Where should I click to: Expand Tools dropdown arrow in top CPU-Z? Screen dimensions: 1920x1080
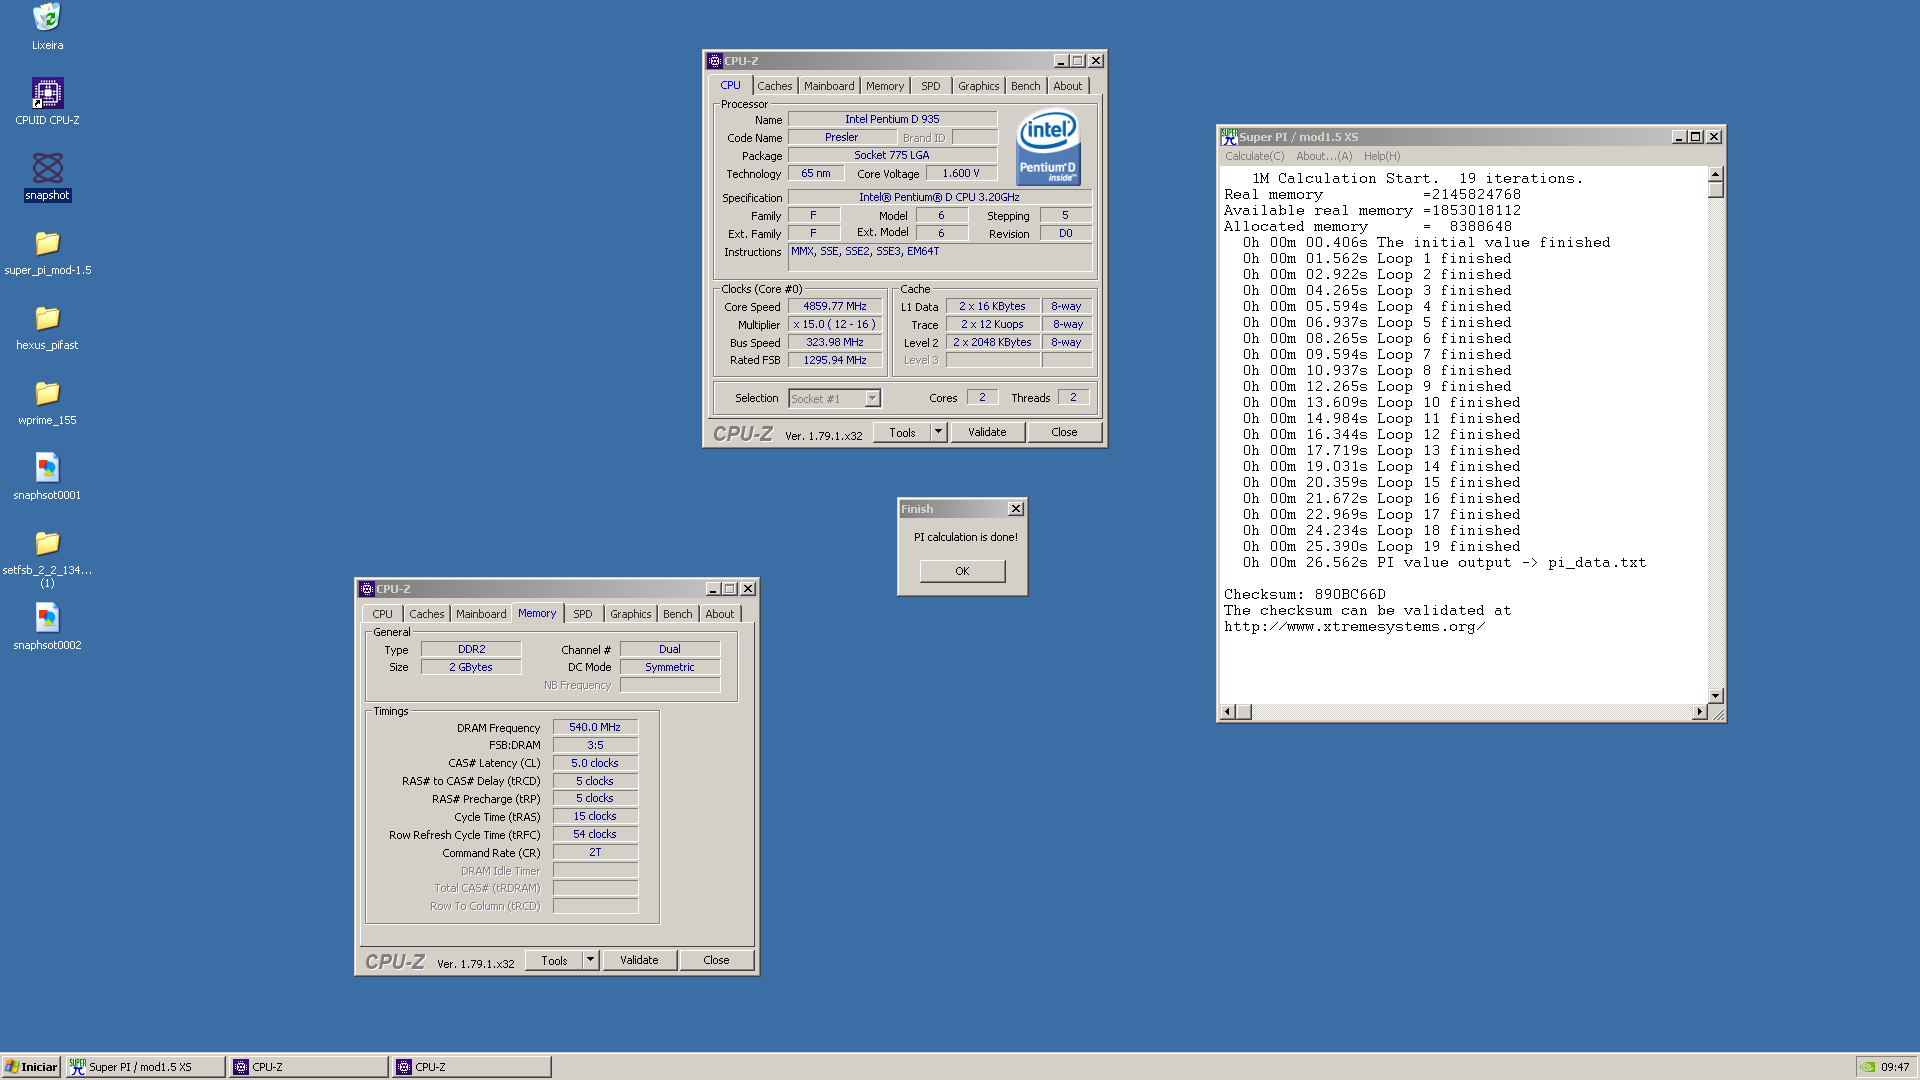click(x=938, y=432)
